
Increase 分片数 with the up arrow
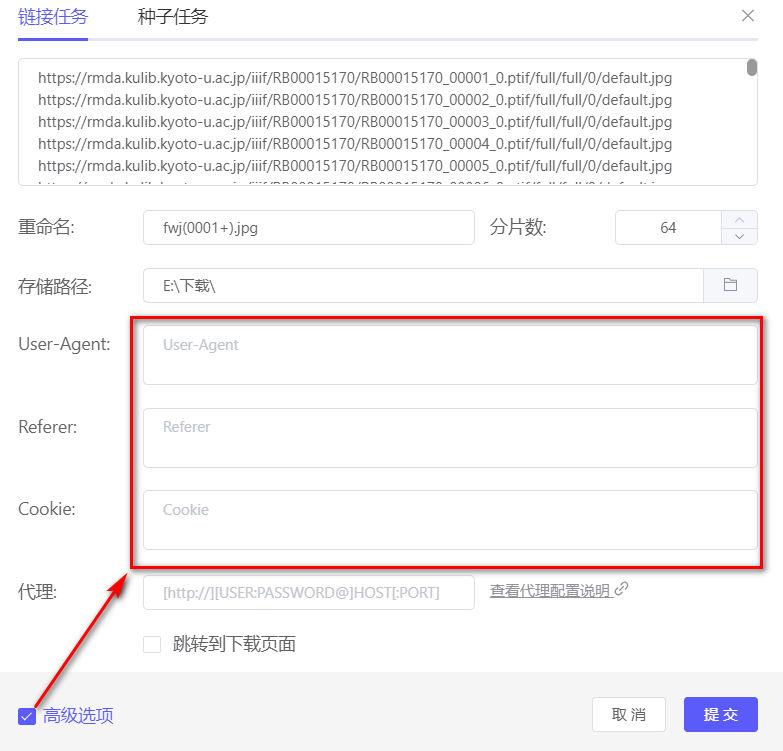pos(739,219)
